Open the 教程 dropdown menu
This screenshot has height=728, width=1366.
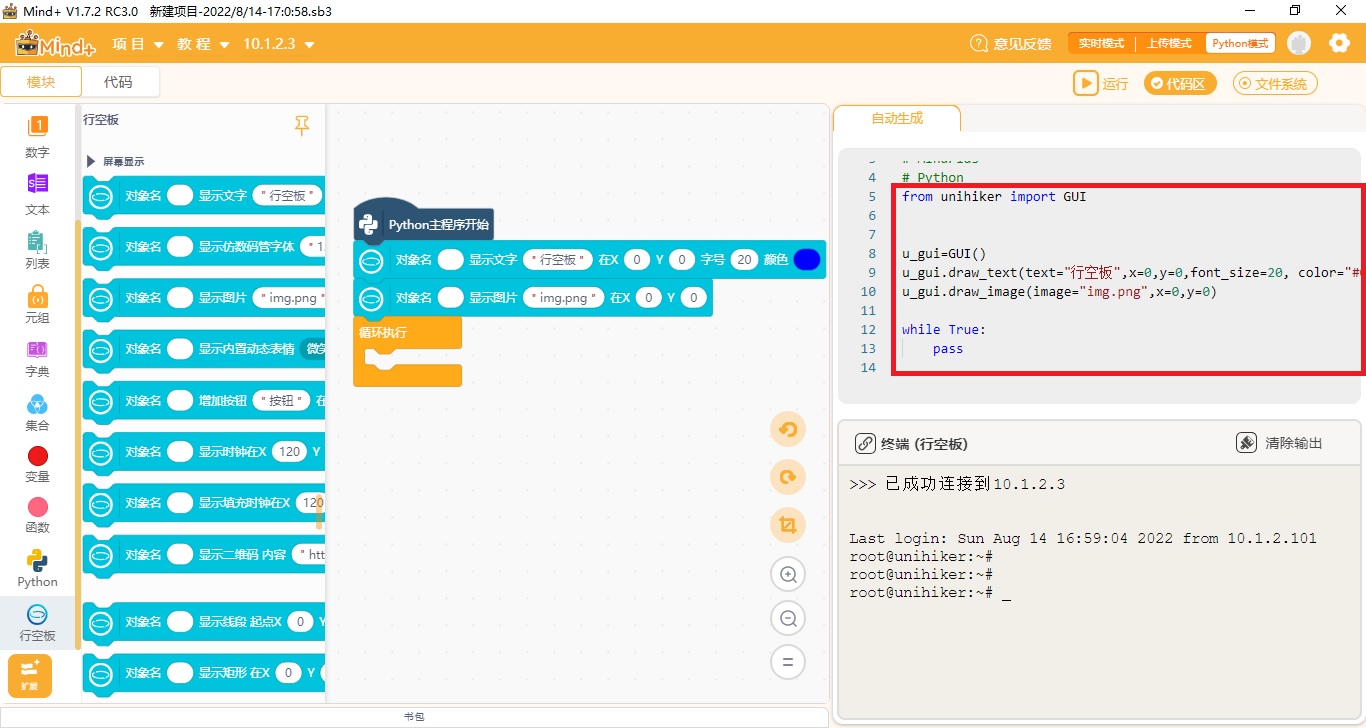click(x=204, y=44)
